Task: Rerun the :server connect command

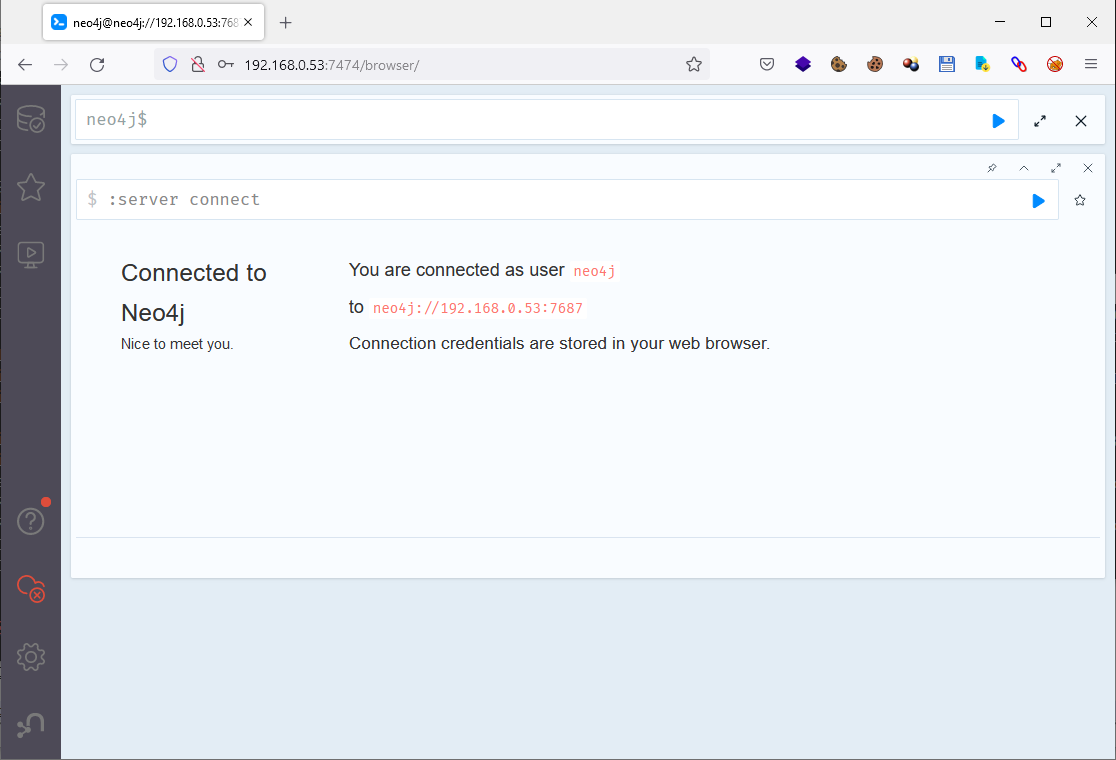Action: click(x=1038, y=201)
